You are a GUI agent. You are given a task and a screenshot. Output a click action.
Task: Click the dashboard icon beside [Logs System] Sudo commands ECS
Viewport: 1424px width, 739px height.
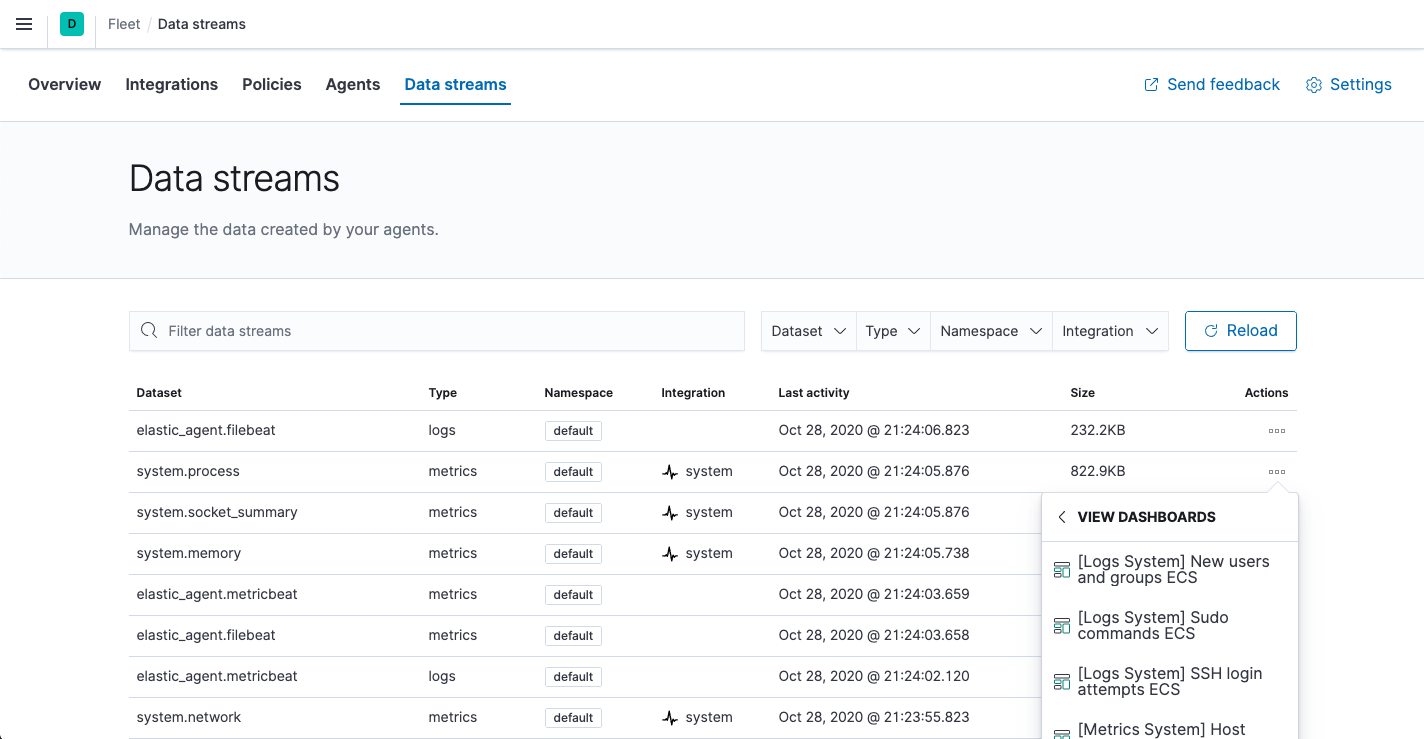click(x=1061, y=625)
